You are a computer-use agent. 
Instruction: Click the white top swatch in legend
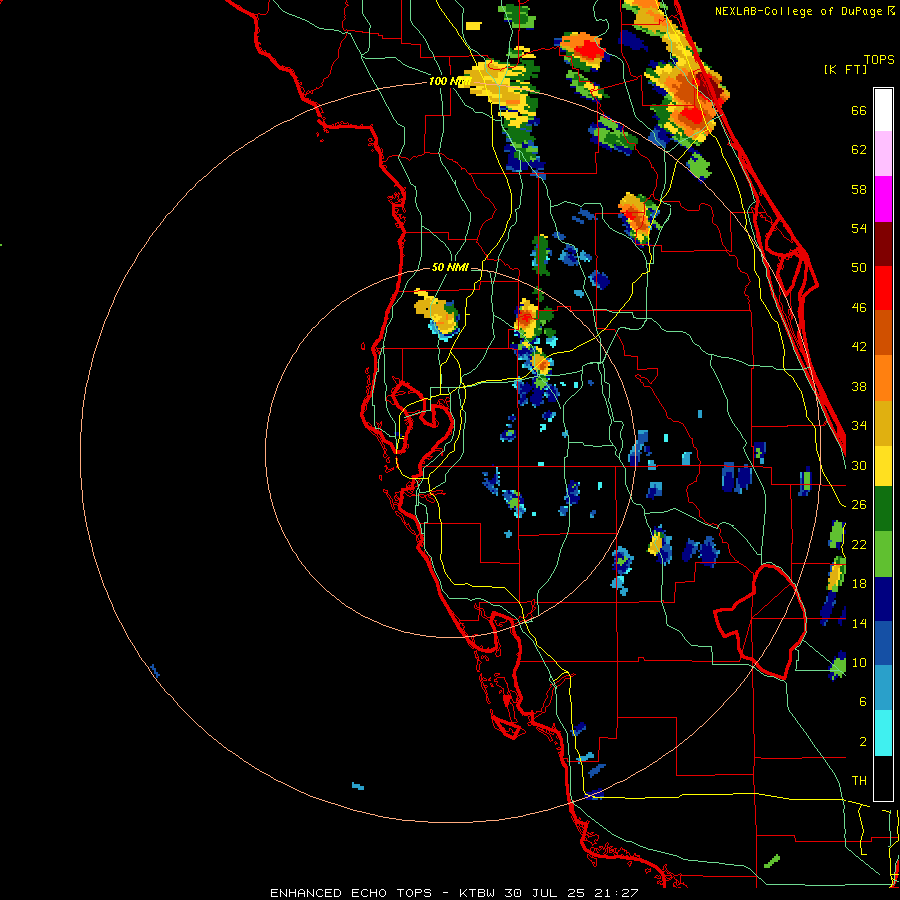point(883,110)
